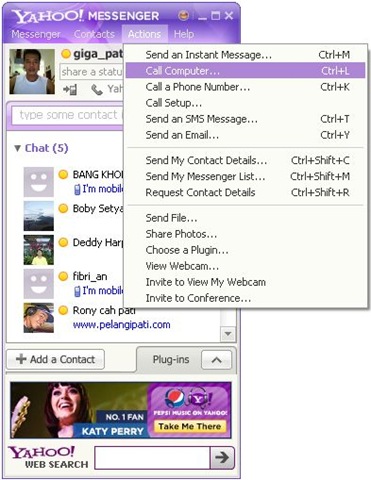Click fibri_an's yellow status icon
Screen dimensions: 371x480
(63, 276)
